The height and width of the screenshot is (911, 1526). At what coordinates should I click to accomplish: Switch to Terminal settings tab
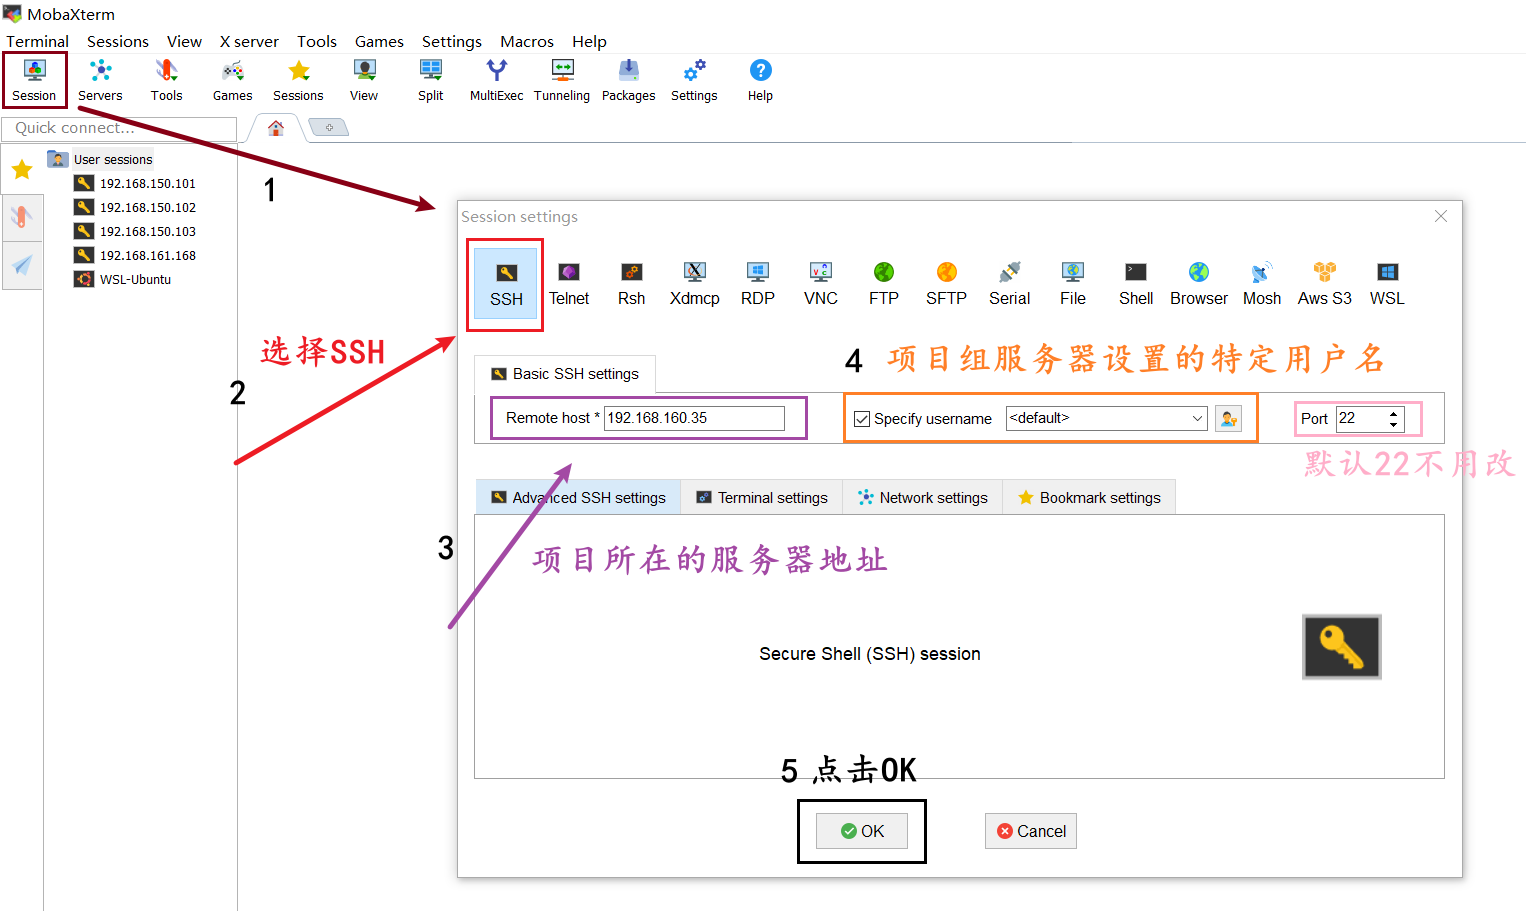[762, 497]
